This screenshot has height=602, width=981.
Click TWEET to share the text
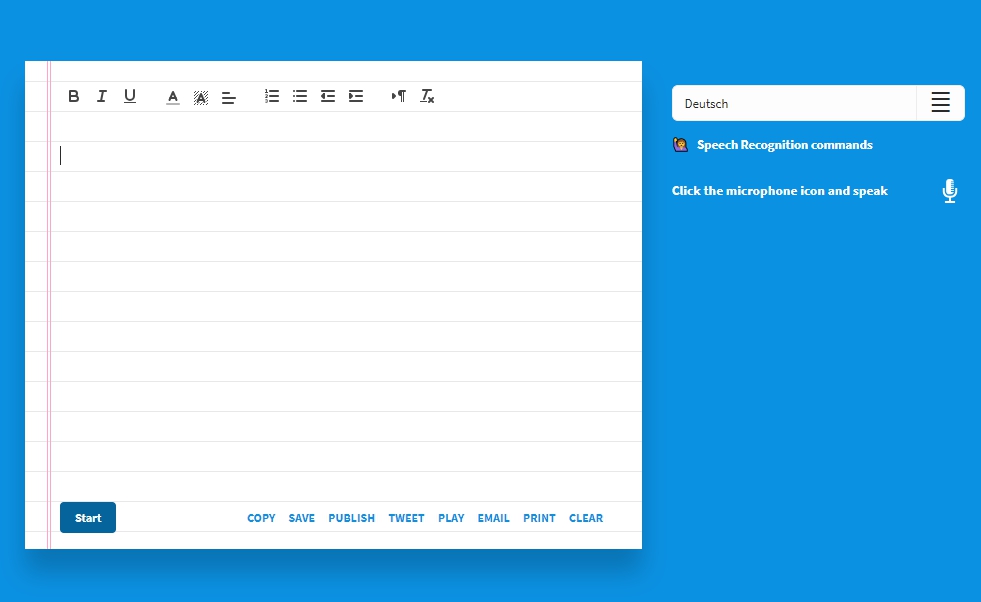407,518
